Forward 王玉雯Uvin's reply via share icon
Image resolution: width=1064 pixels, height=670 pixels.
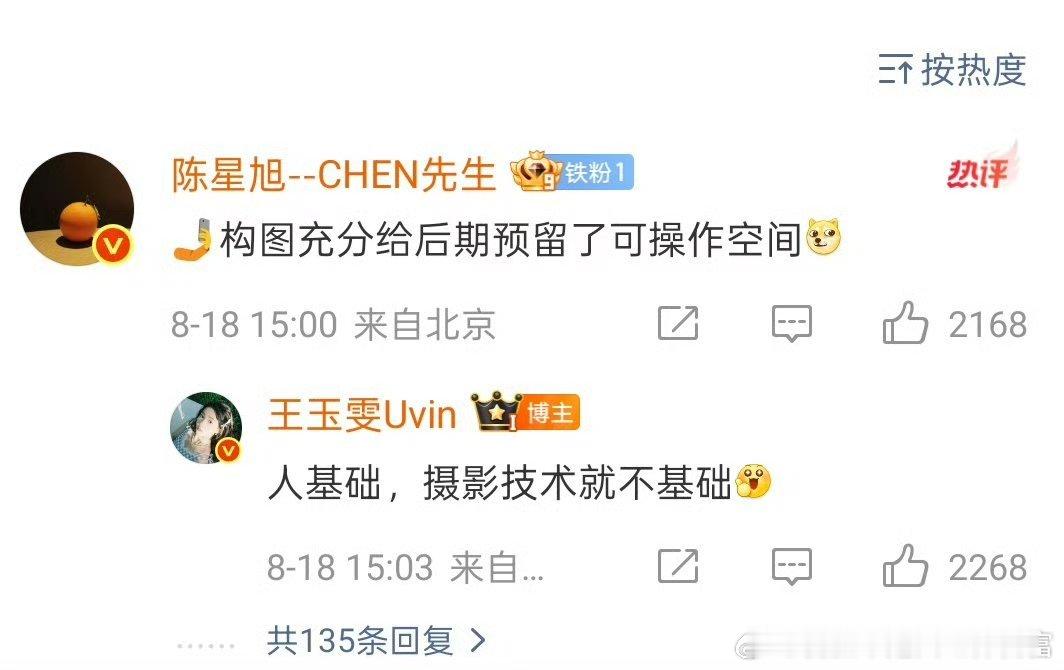pos(678,566)
